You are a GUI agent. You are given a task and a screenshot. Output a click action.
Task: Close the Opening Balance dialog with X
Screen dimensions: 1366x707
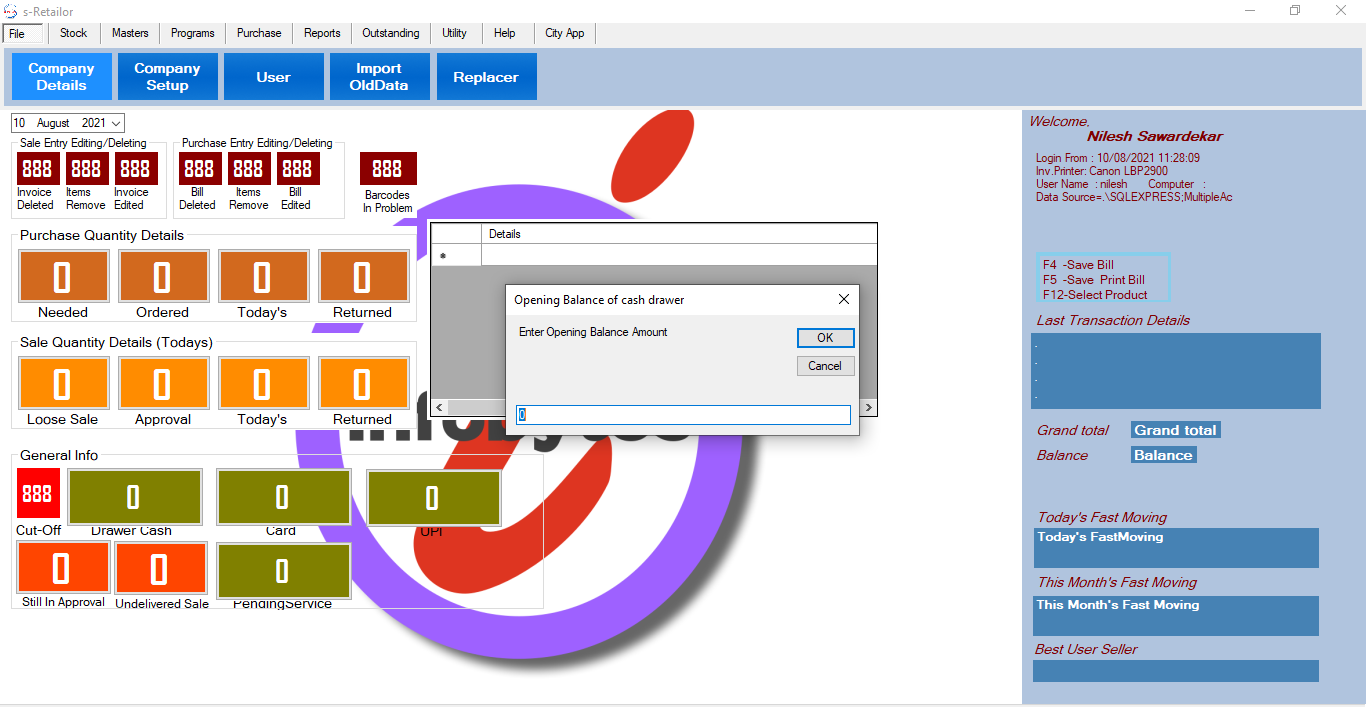tap(843, 299)
